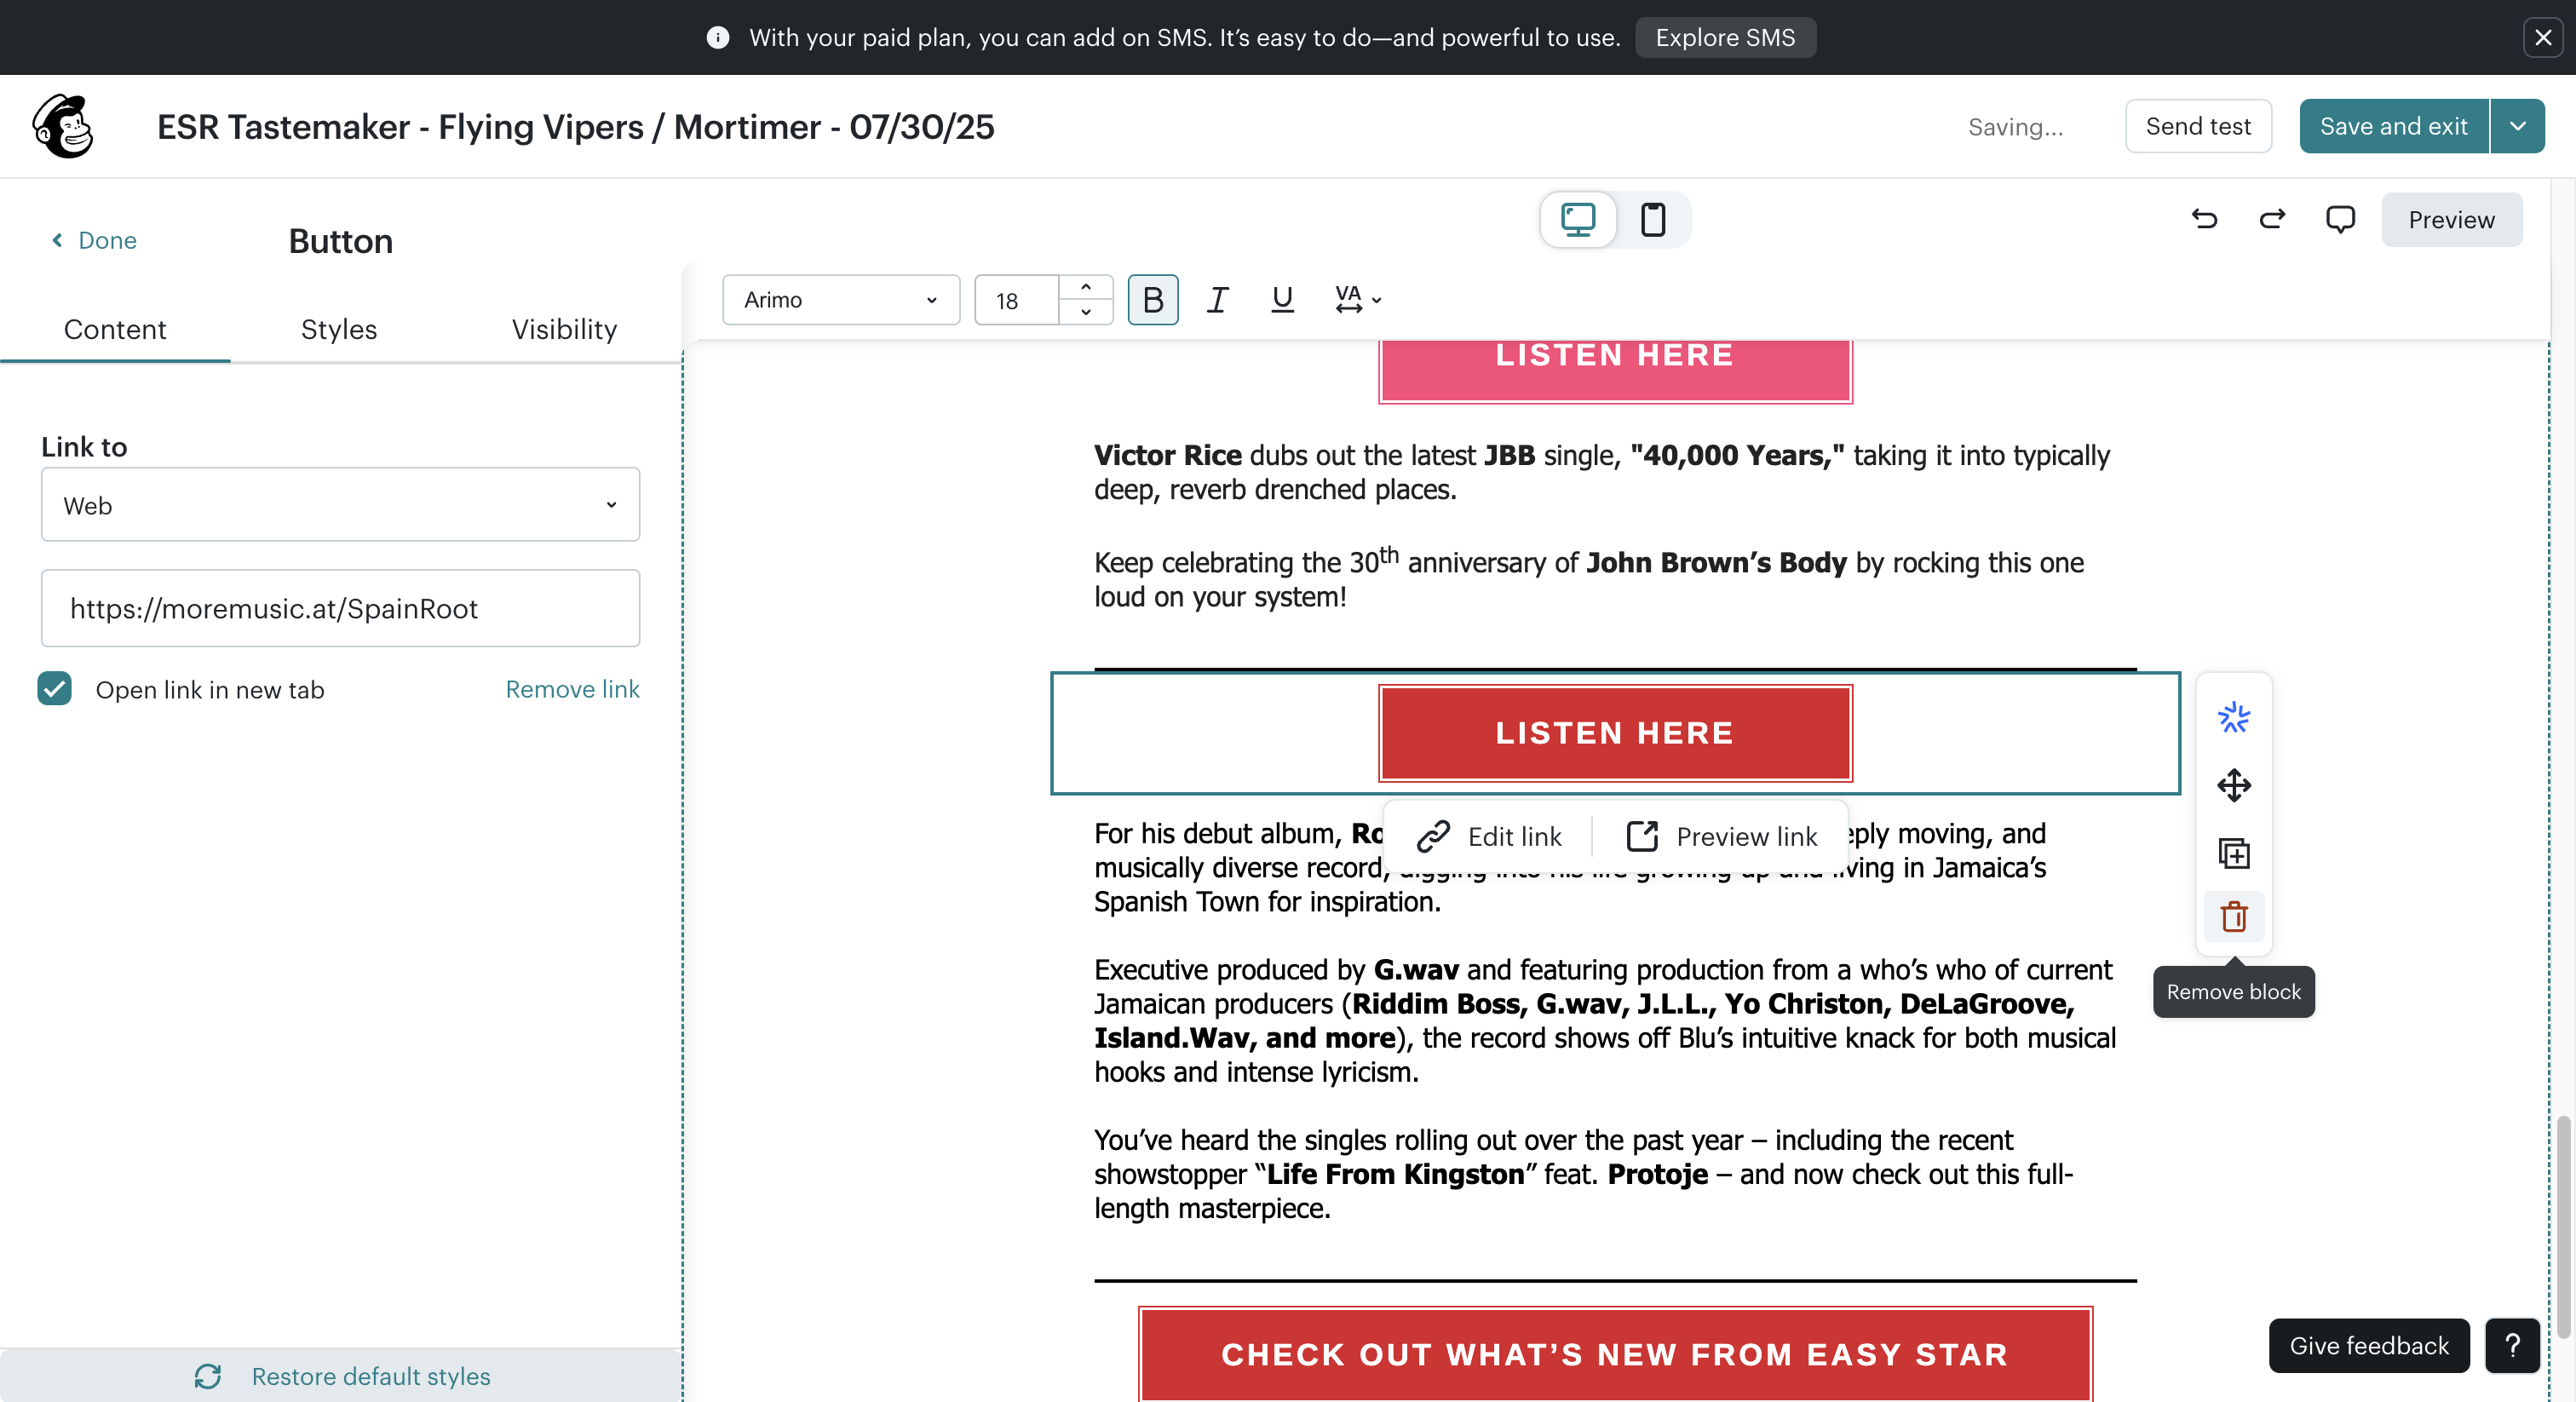Switch to desktop preview mode
Image resolution: width=2576 pixels, height=1402 pixels.
pos(1578,219)
